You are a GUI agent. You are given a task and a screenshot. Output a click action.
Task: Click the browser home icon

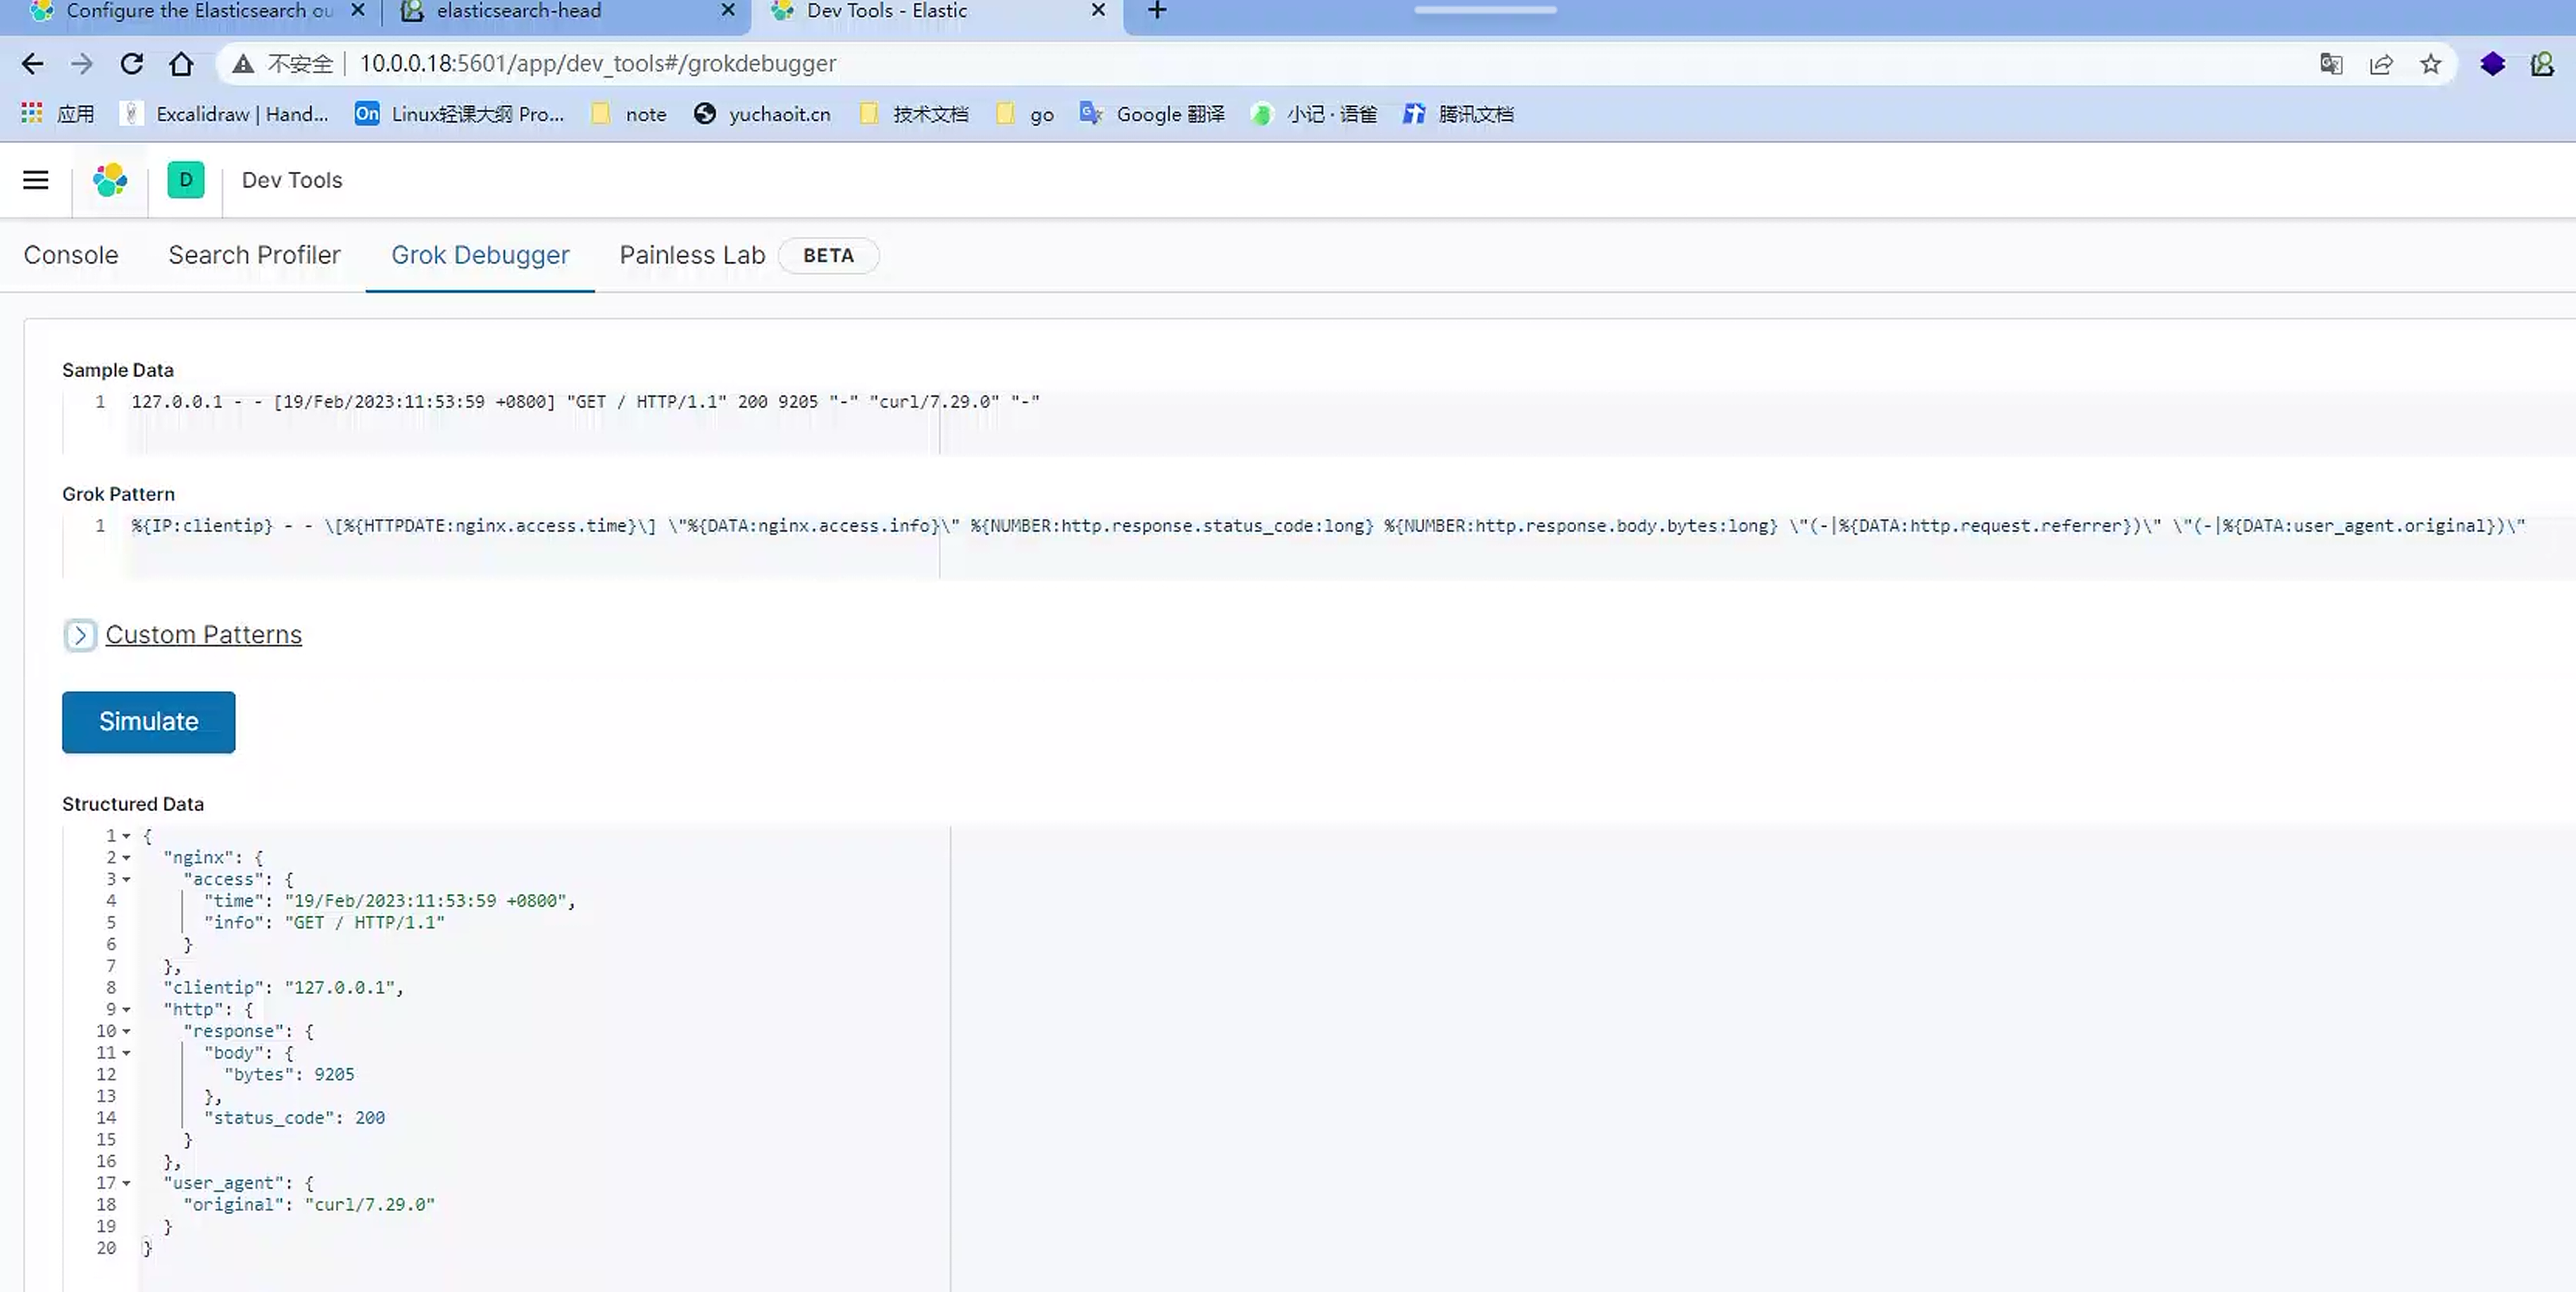[x=181, y=64]
